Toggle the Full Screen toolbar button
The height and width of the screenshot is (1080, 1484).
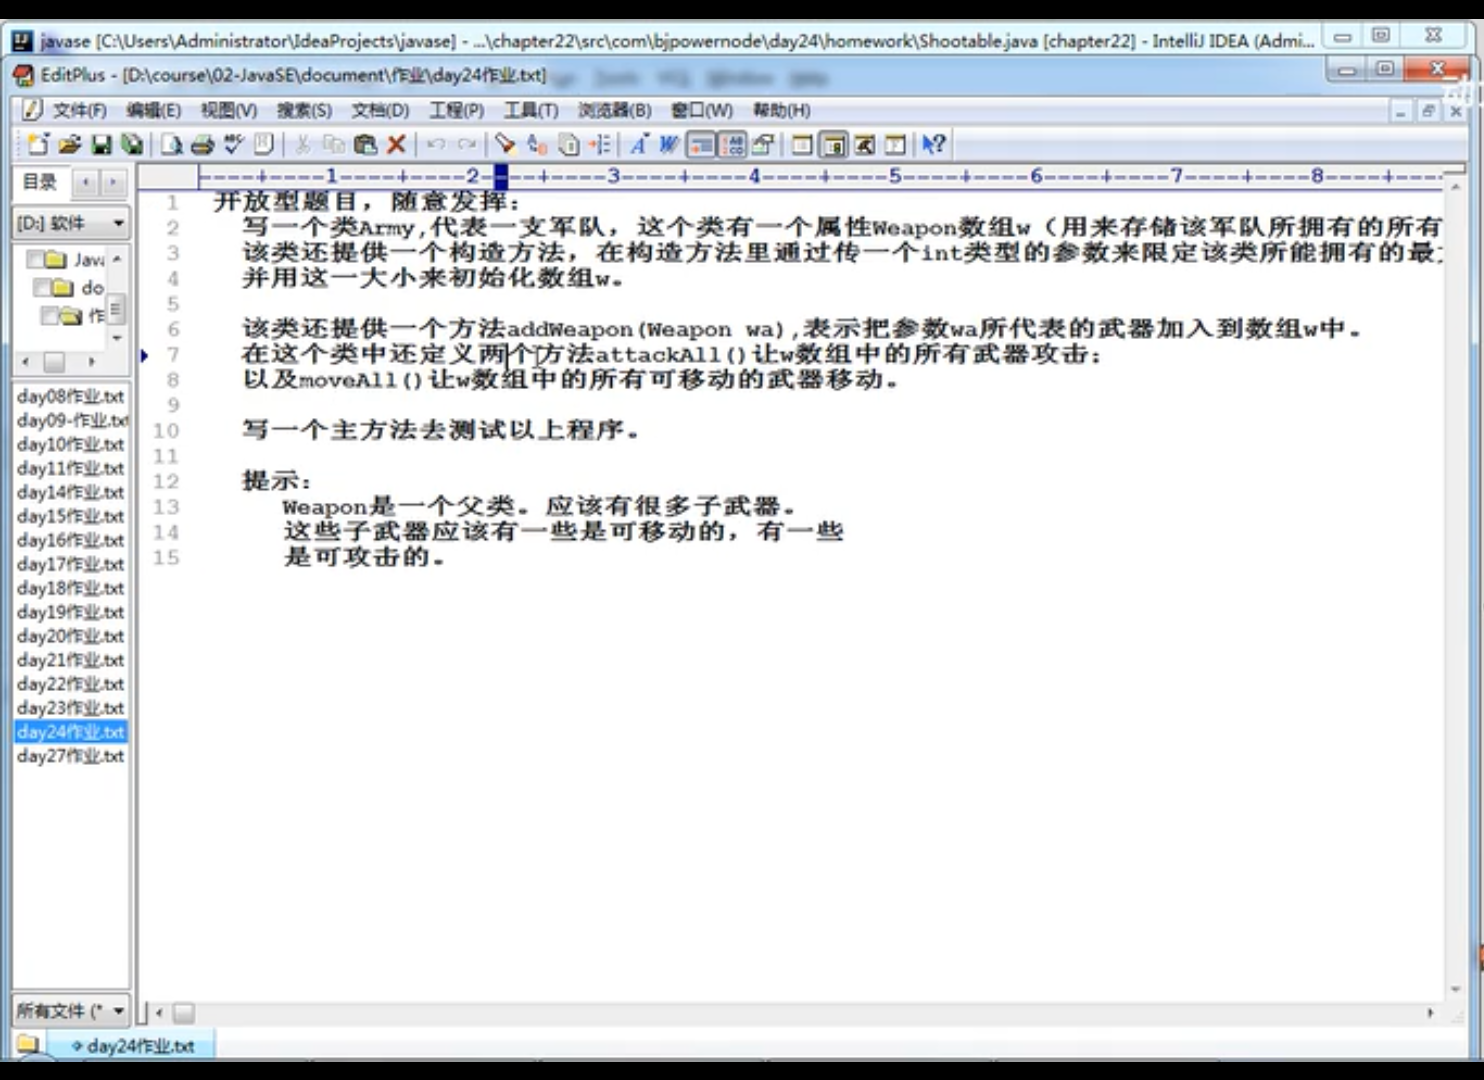click(896, 145)
